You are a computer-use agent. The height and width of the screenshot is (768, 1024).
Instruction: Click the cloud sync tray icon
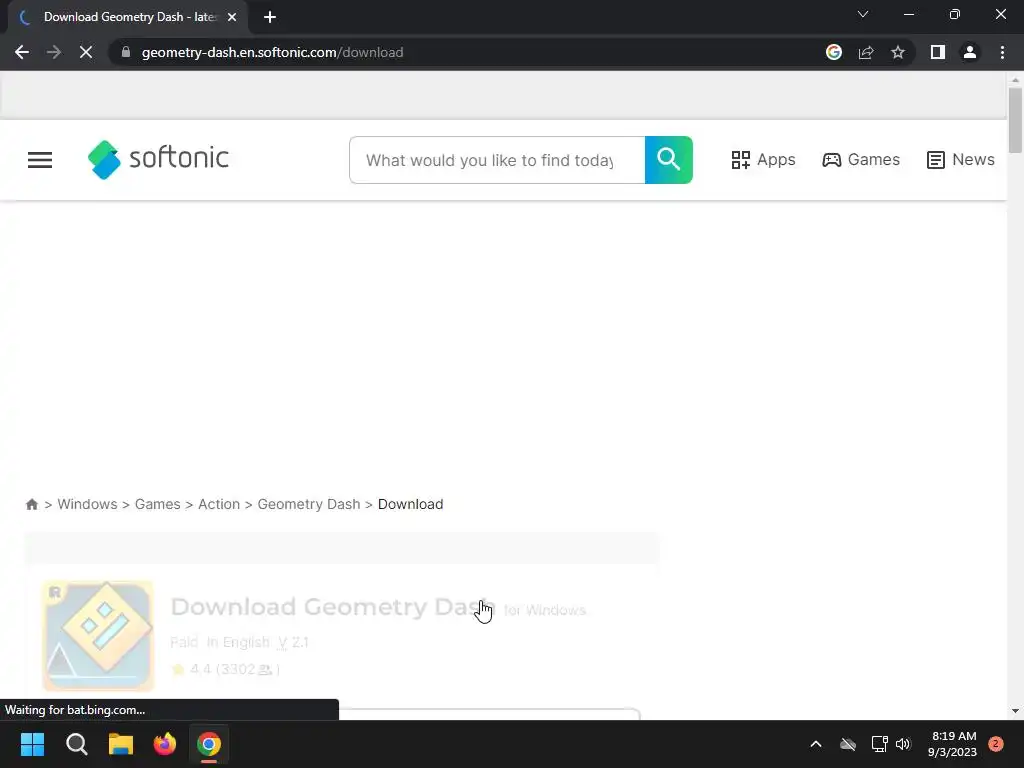[x=848, y=744]
